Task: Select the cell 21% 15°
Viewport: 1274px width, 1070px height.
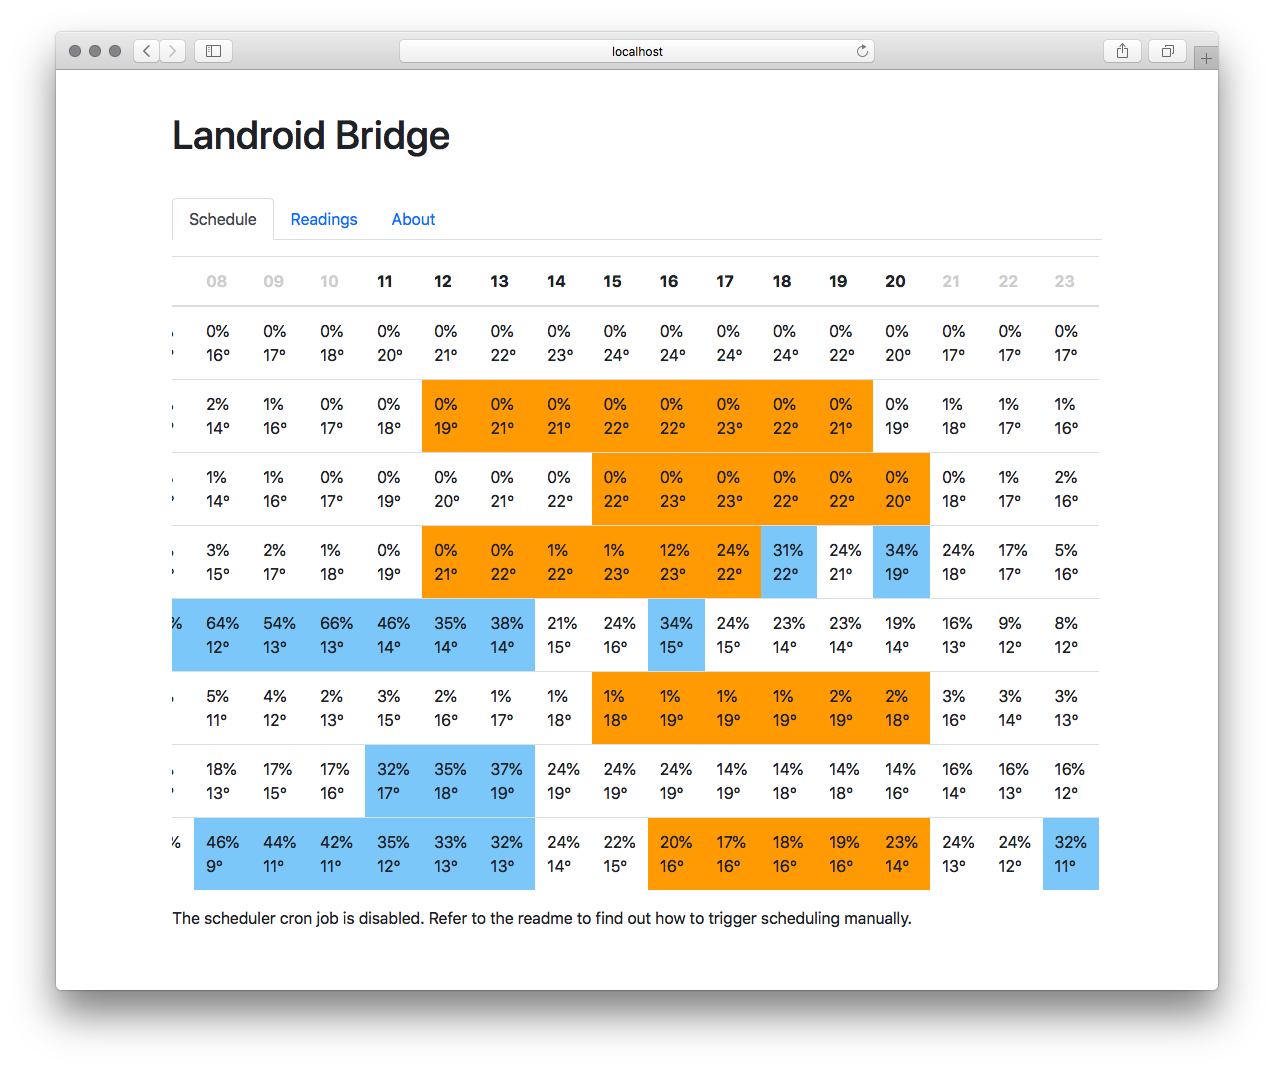Action: tap(563, 635)
